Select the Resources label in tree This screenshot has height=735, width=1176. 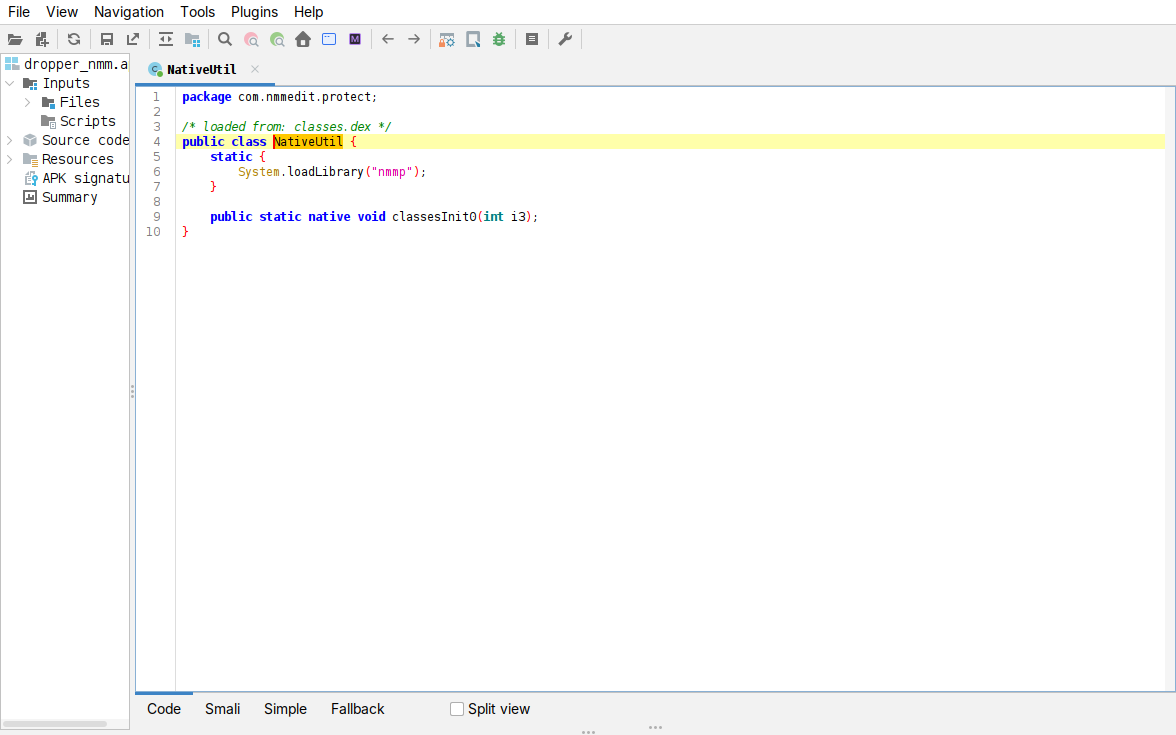[x=78, y=159]
